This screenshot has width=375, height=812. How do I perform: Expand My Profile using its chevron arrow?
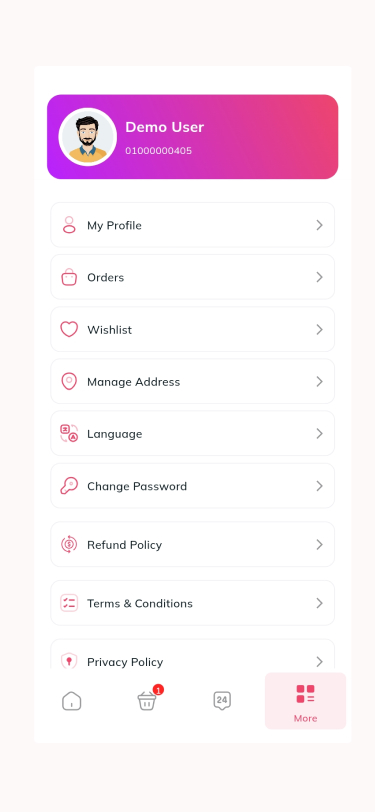320,225
